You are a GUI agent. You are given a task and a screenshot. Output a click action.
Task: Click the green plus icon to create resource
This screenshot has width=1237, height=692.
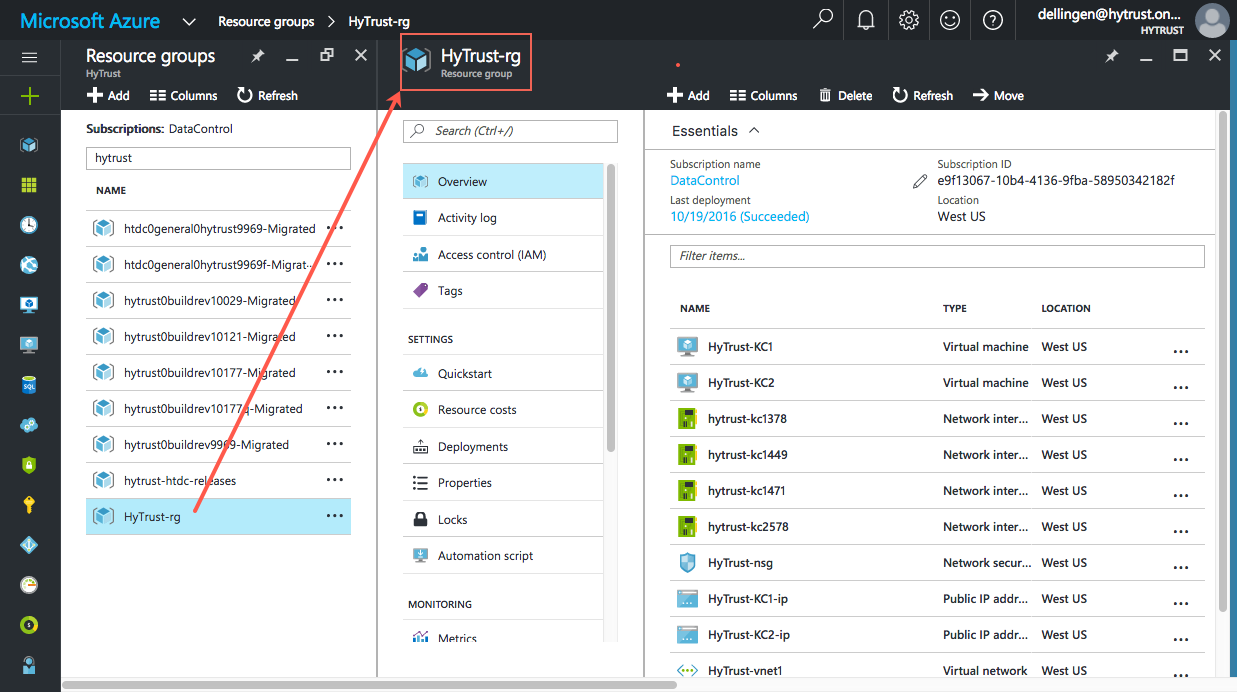pos(30,96)
